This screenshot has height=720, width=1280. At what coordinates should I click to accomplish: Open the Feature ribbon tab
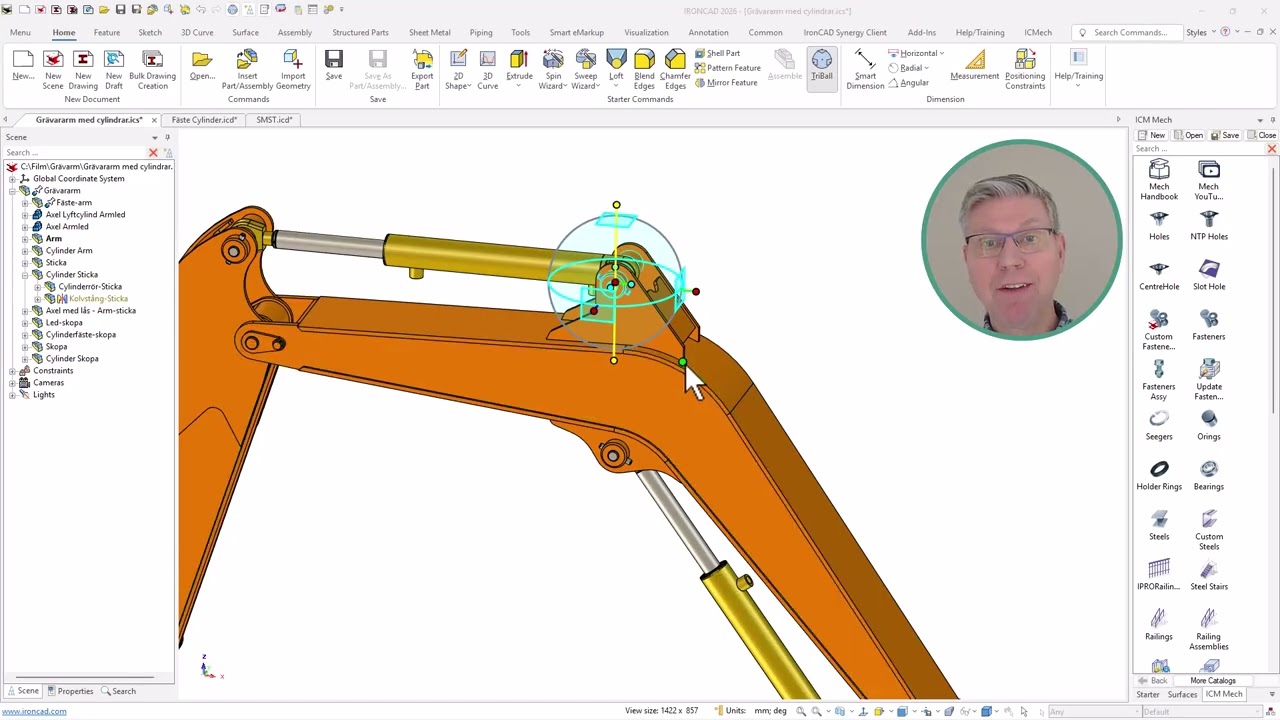(107, 32)
